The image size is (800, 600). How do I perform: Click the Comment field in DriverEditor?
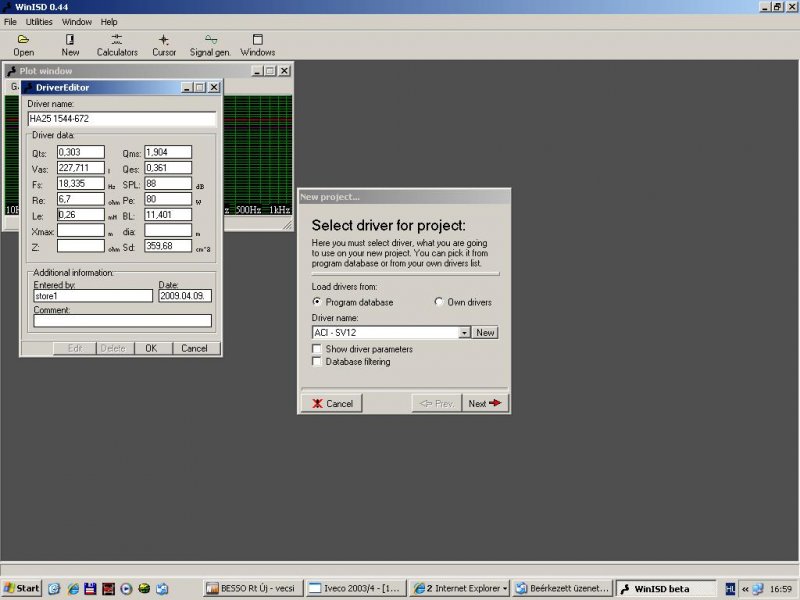(122, 320)
